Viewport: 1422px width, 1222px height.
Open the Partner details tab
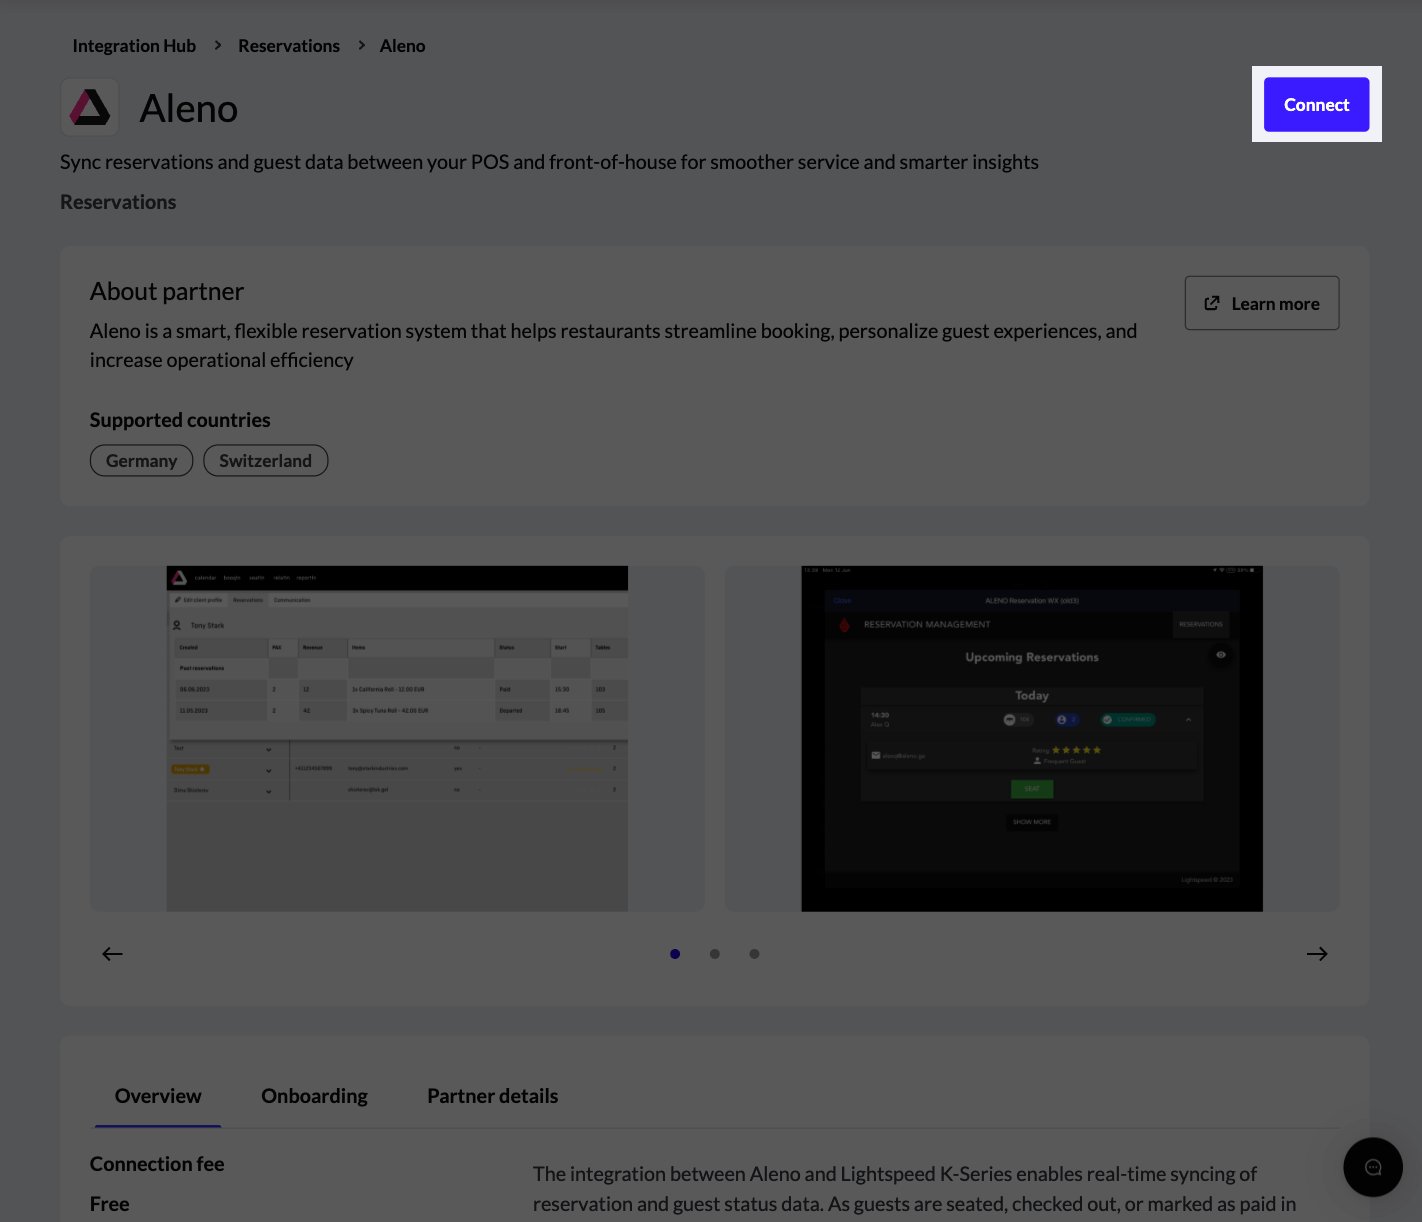click(x=492, y=1095)
